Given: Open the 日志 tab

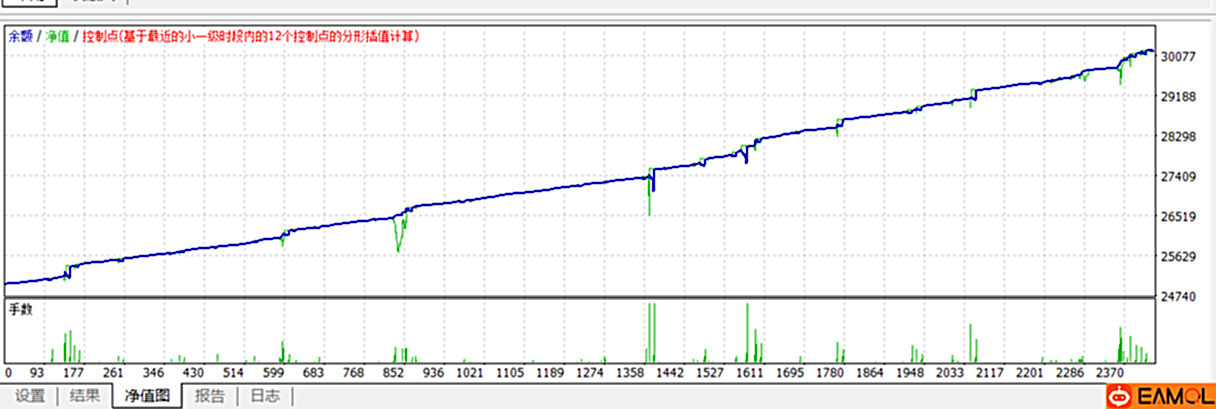Looking at the screenshot, I should point(265,396).
